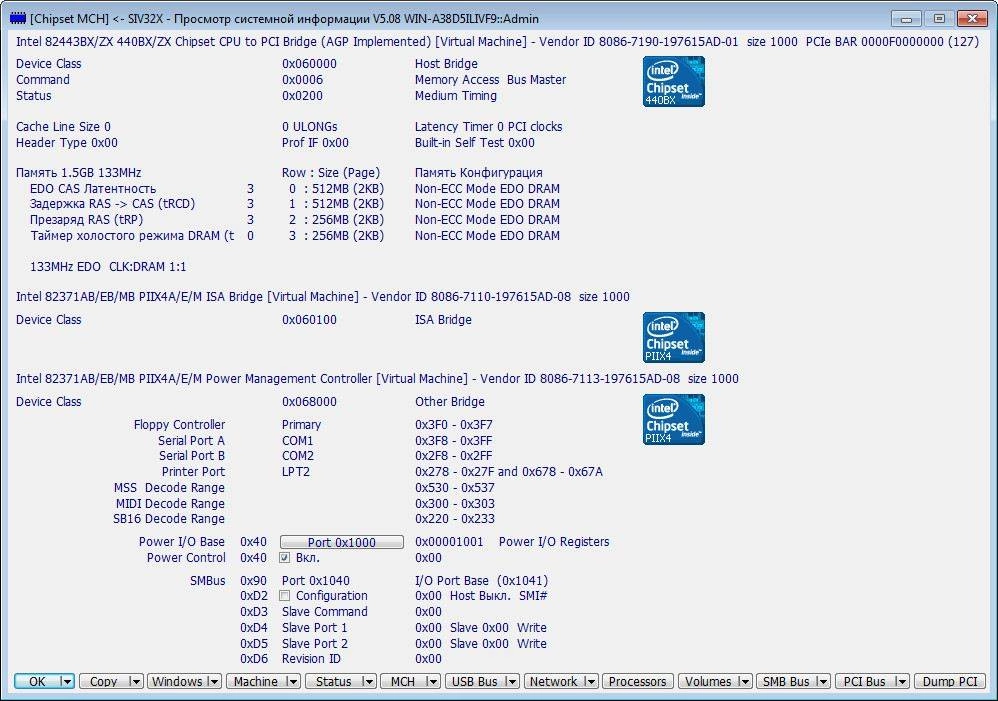This screenshot has width=998, height=701.
Task: Open the Windows button dropdown arrow
Action: (x=214, y=681)
